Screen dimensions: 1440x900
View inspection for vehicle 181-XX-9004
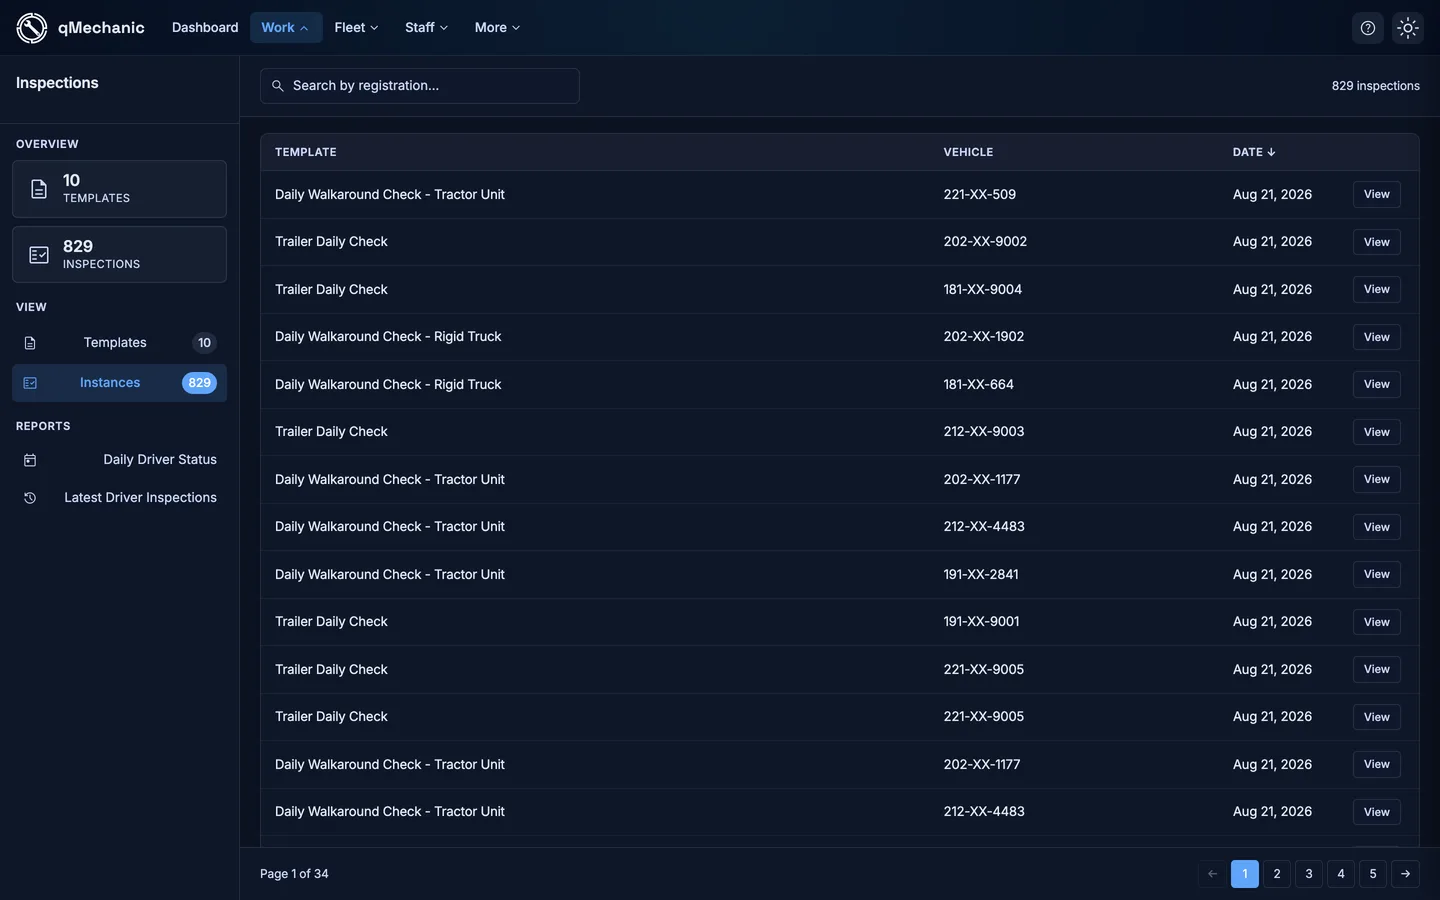pos(1376,289)
